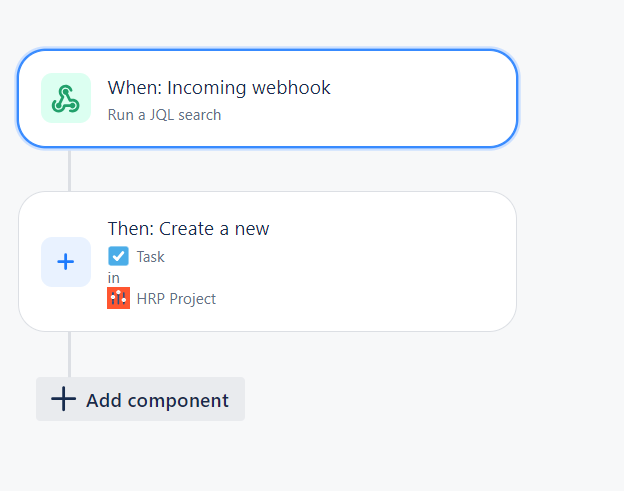Click the Add component button
624x491 pixels.
[140, 399]
